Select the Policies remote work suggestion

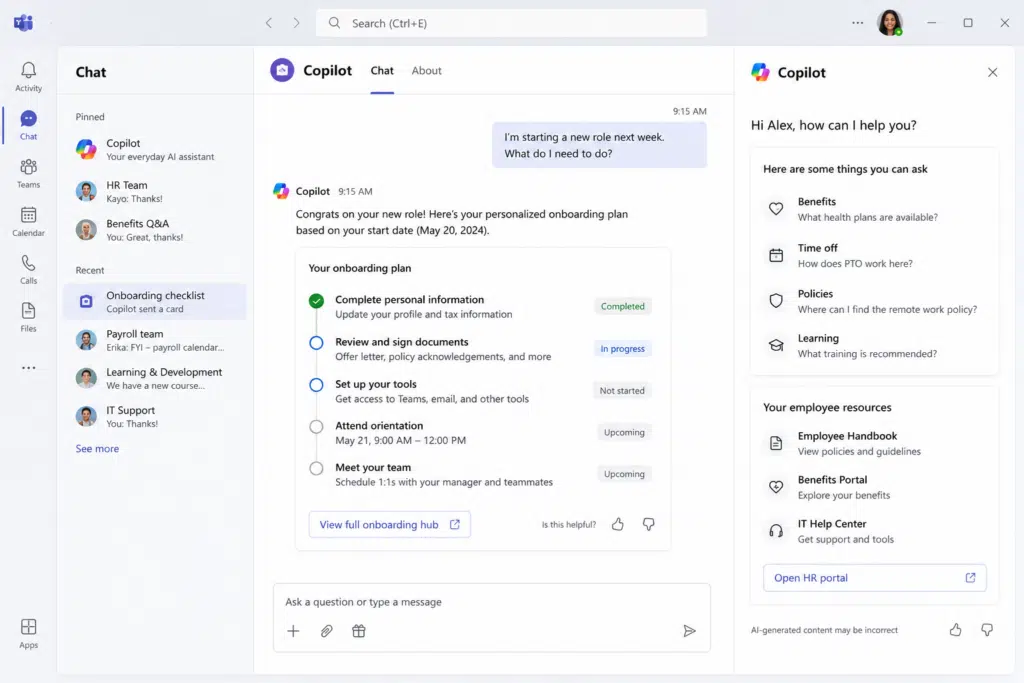874,301
